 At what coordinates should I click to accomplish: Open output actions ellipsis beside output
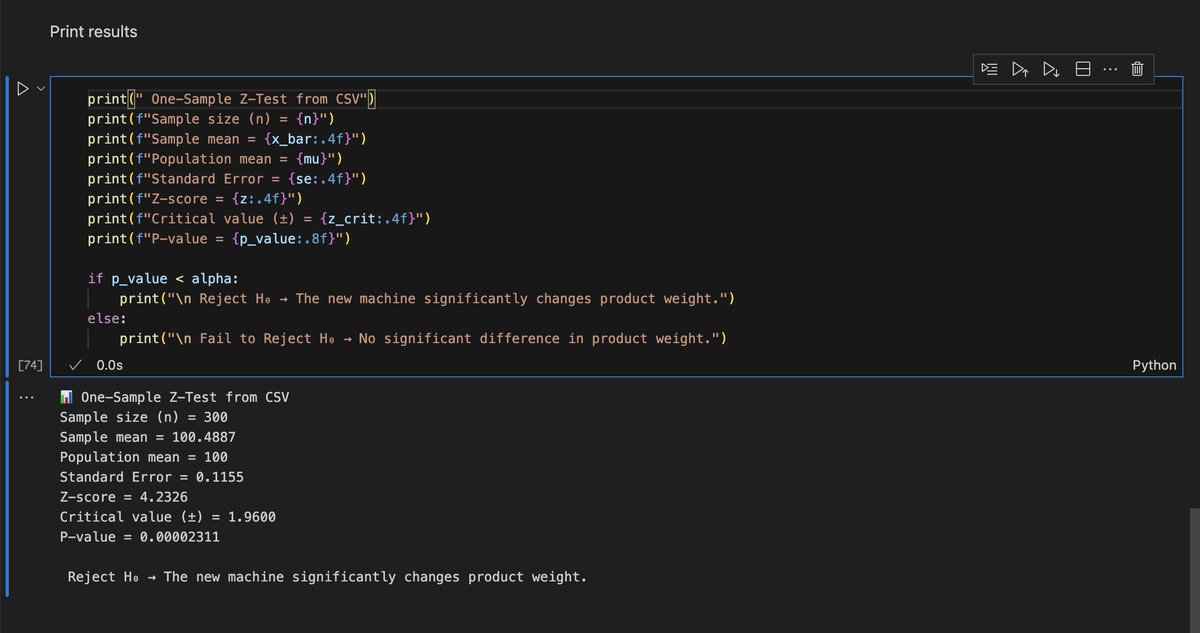click(x=26, y=397)
